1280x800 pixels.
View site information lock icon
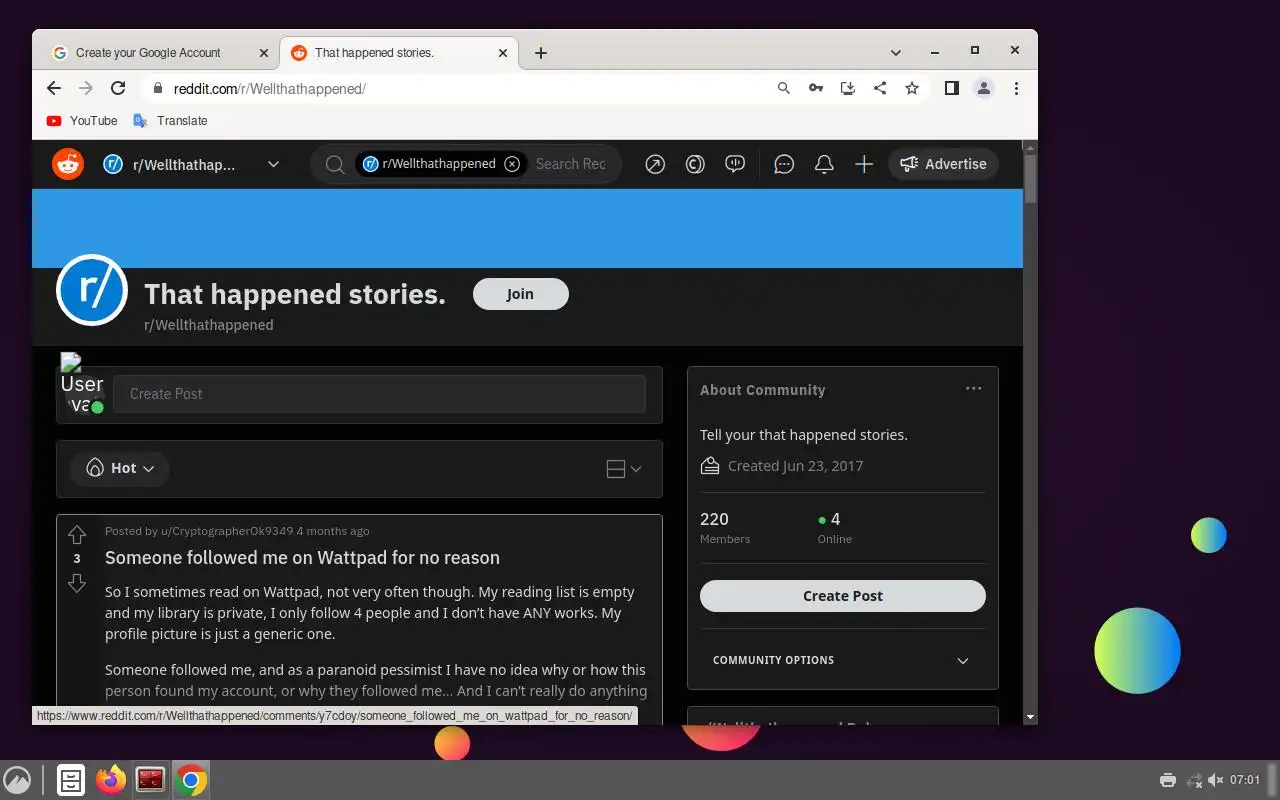click(x=157, y=88)
